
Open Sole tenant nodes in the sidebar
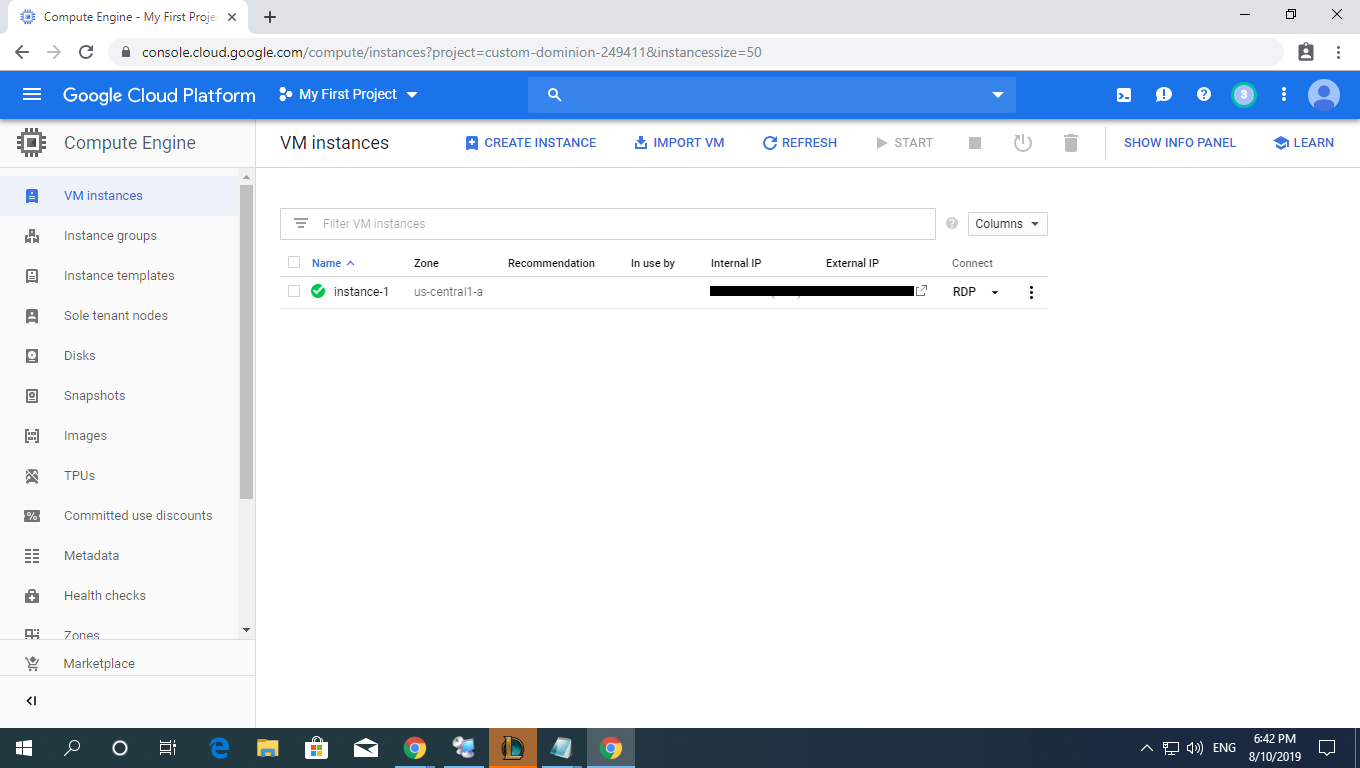coord(120,316)
